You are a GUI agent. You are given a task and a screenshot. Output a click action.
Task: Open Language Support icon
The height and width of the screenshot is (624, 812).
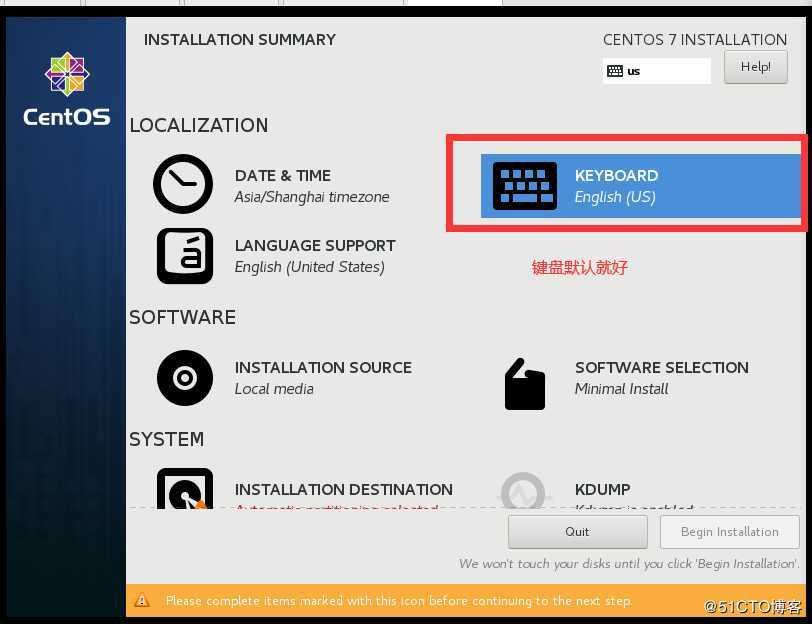click(x=185, y=256)
